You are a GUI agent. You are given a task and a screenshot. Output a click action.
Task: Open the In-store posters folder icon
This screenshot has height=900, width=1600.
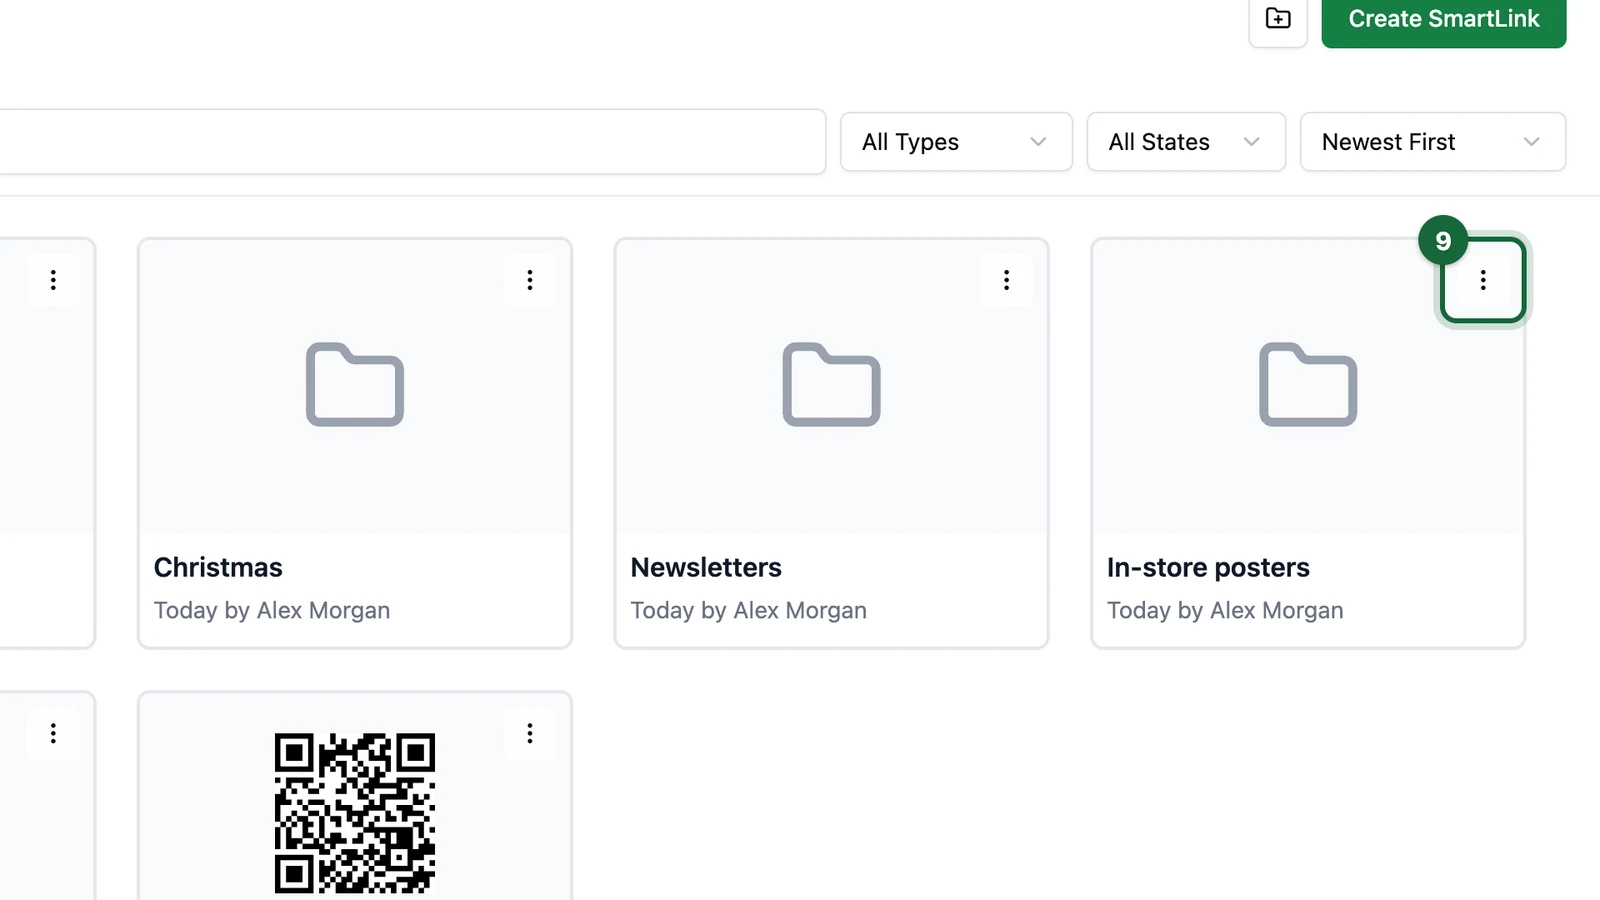tap(1308, 385)
